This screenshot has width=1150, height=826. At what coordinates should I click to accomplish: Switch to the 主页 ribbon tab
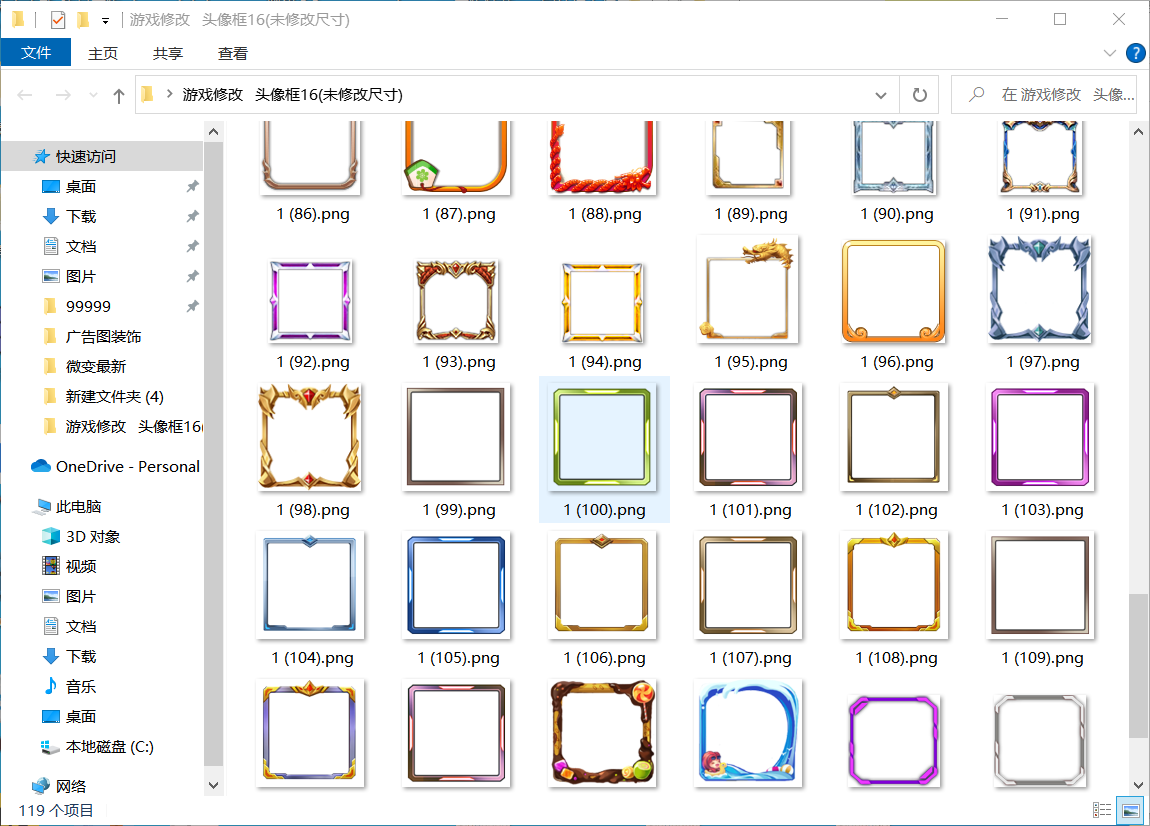pos(103,54)
